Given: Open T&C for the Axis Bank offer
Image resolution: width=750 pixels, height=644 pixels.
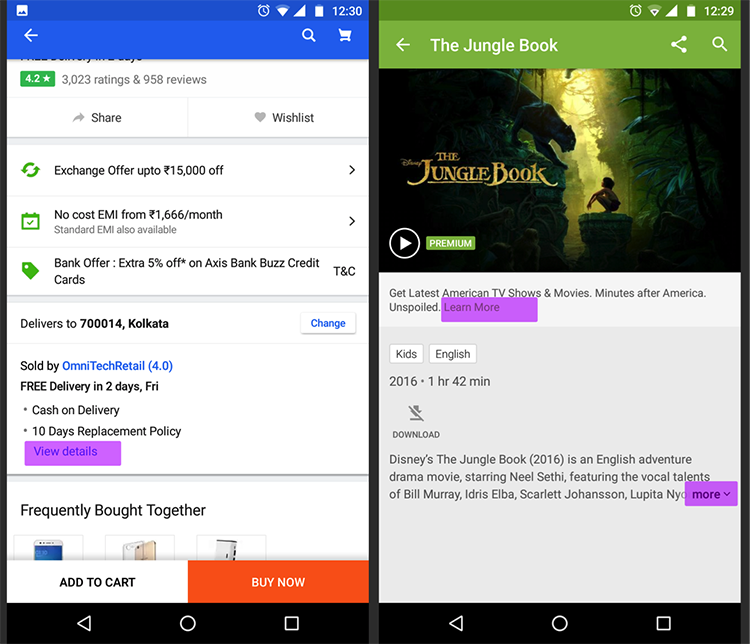Looking at the screenshot, I should pyautogui.click(x=344, y=271).
